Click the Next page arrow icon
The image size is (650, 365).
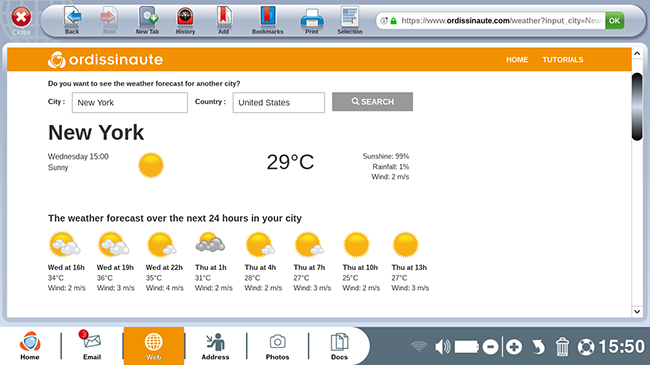[x=109, y=17]
